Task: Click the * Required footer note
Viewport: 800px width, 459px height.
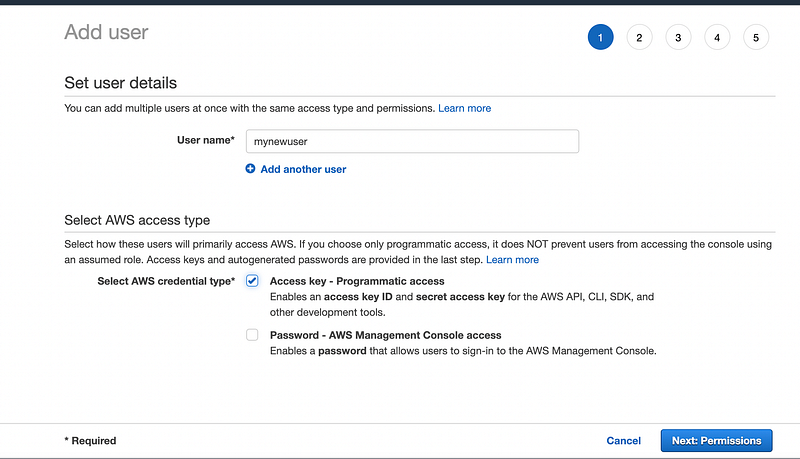Action: pyautogui.click(x=90, y=441)
